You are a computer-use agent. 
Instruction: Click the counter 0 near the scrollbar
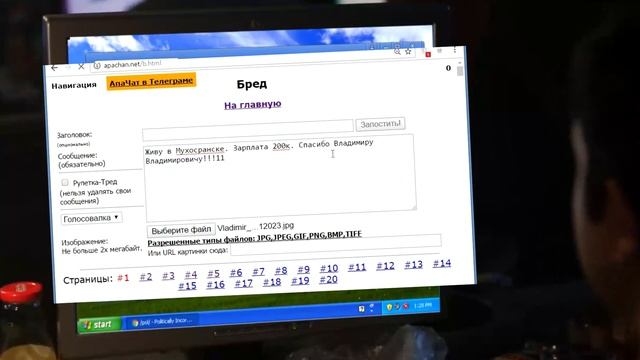point(449,68)
